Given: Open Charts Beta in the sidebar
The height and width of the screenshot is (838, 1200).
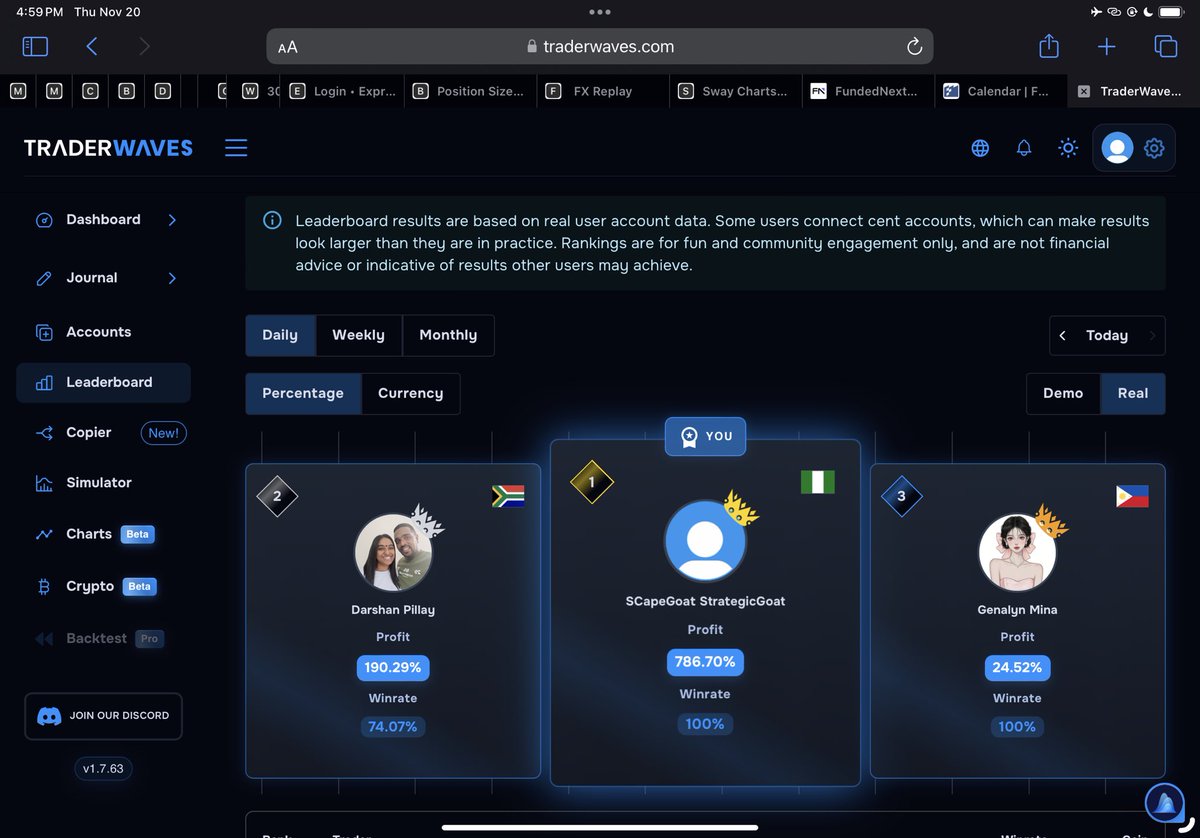Looking at the screenshot, I should point(95,534).
